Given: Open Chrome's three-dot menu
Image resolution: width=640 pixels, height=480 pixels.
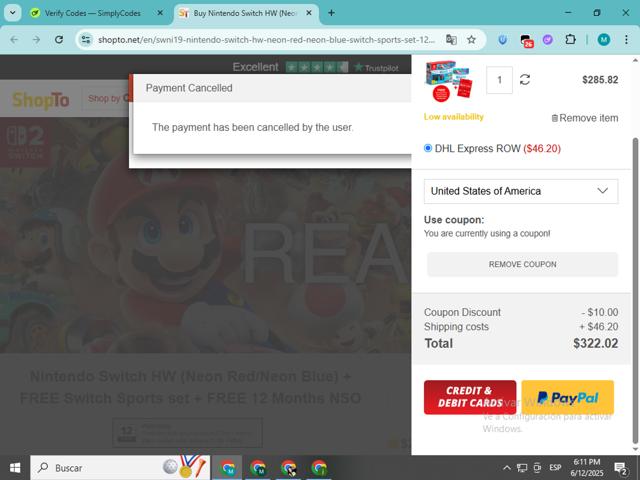Looking at the screenshot, I should 626,40.
